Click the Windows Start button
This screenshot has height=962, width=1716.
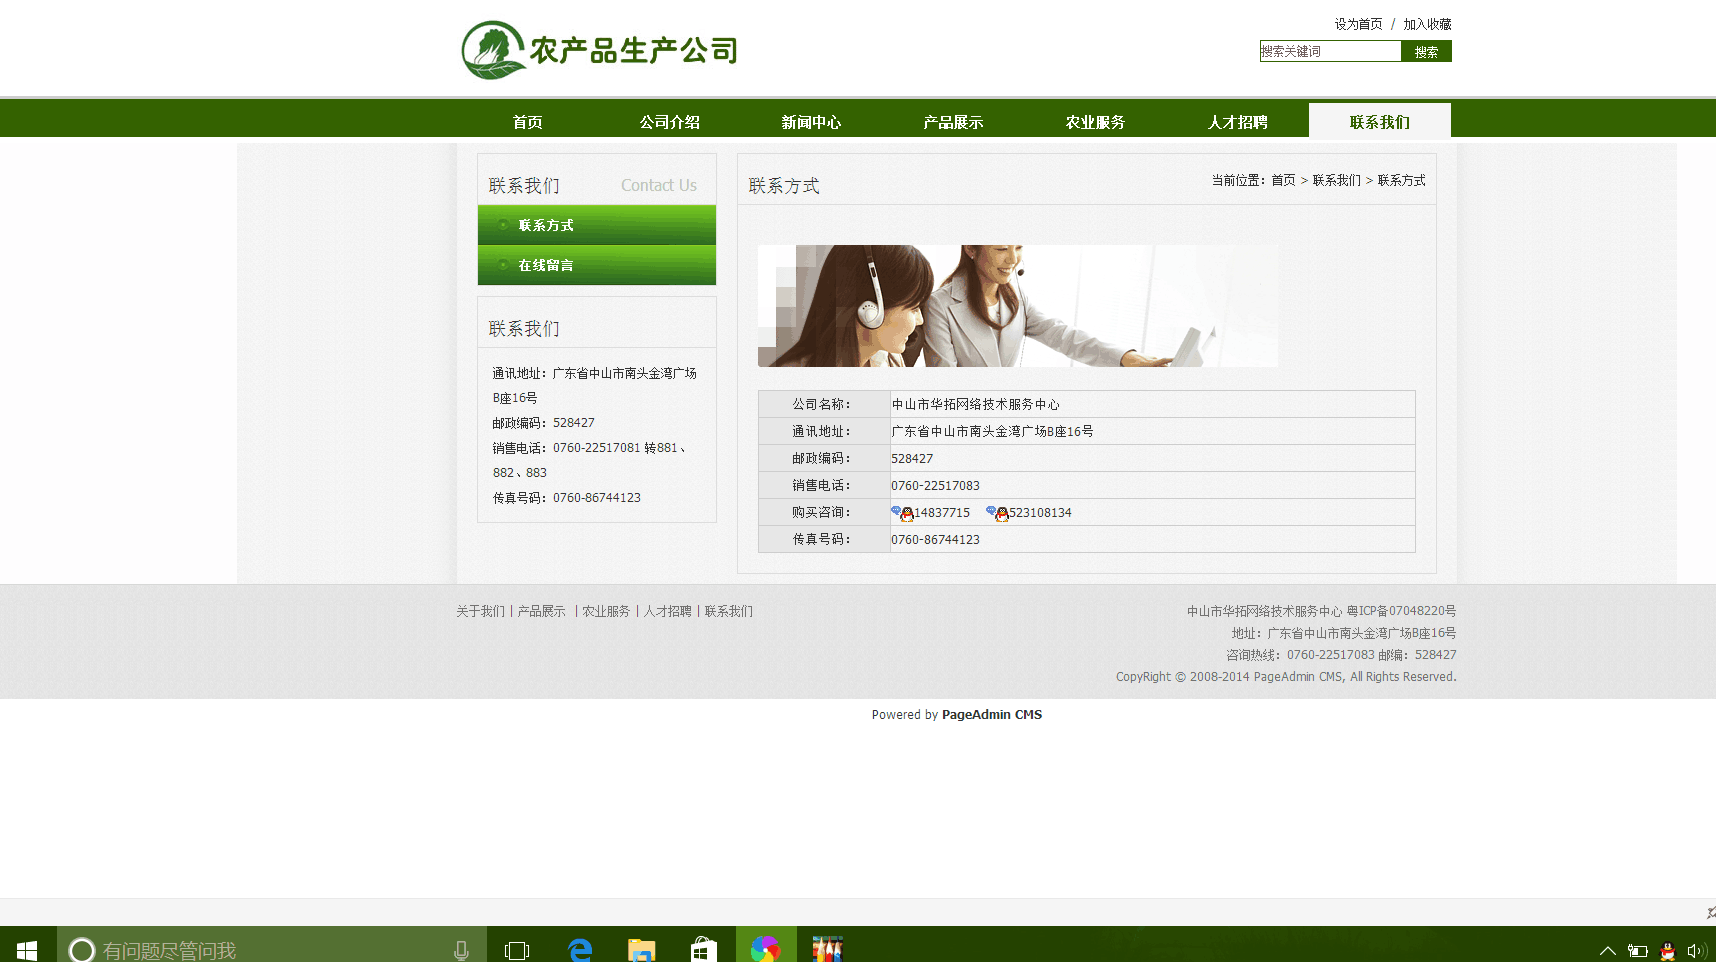[x=27, y=948]
